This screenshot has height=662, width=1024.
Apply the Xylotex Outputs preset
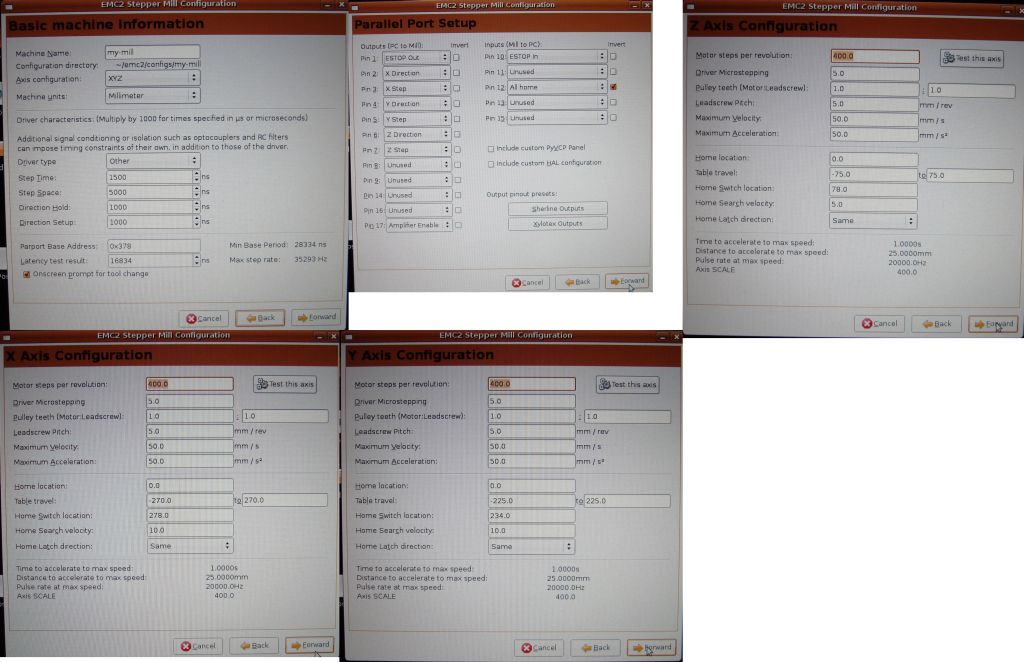557,223
